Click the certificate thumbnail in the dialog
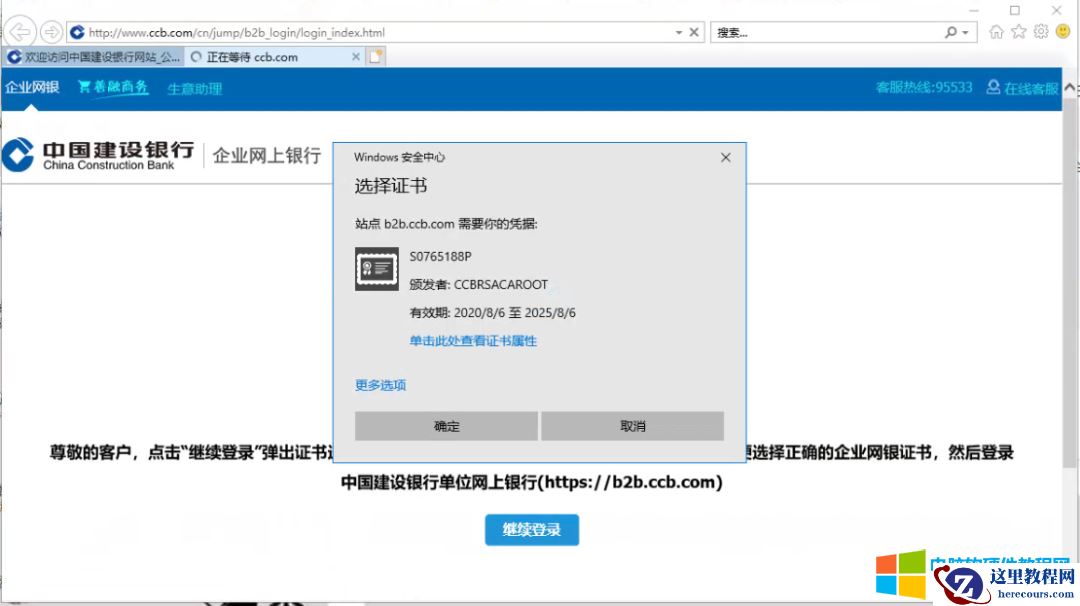This screenshot has width=1080, height=606. (375, 268)
